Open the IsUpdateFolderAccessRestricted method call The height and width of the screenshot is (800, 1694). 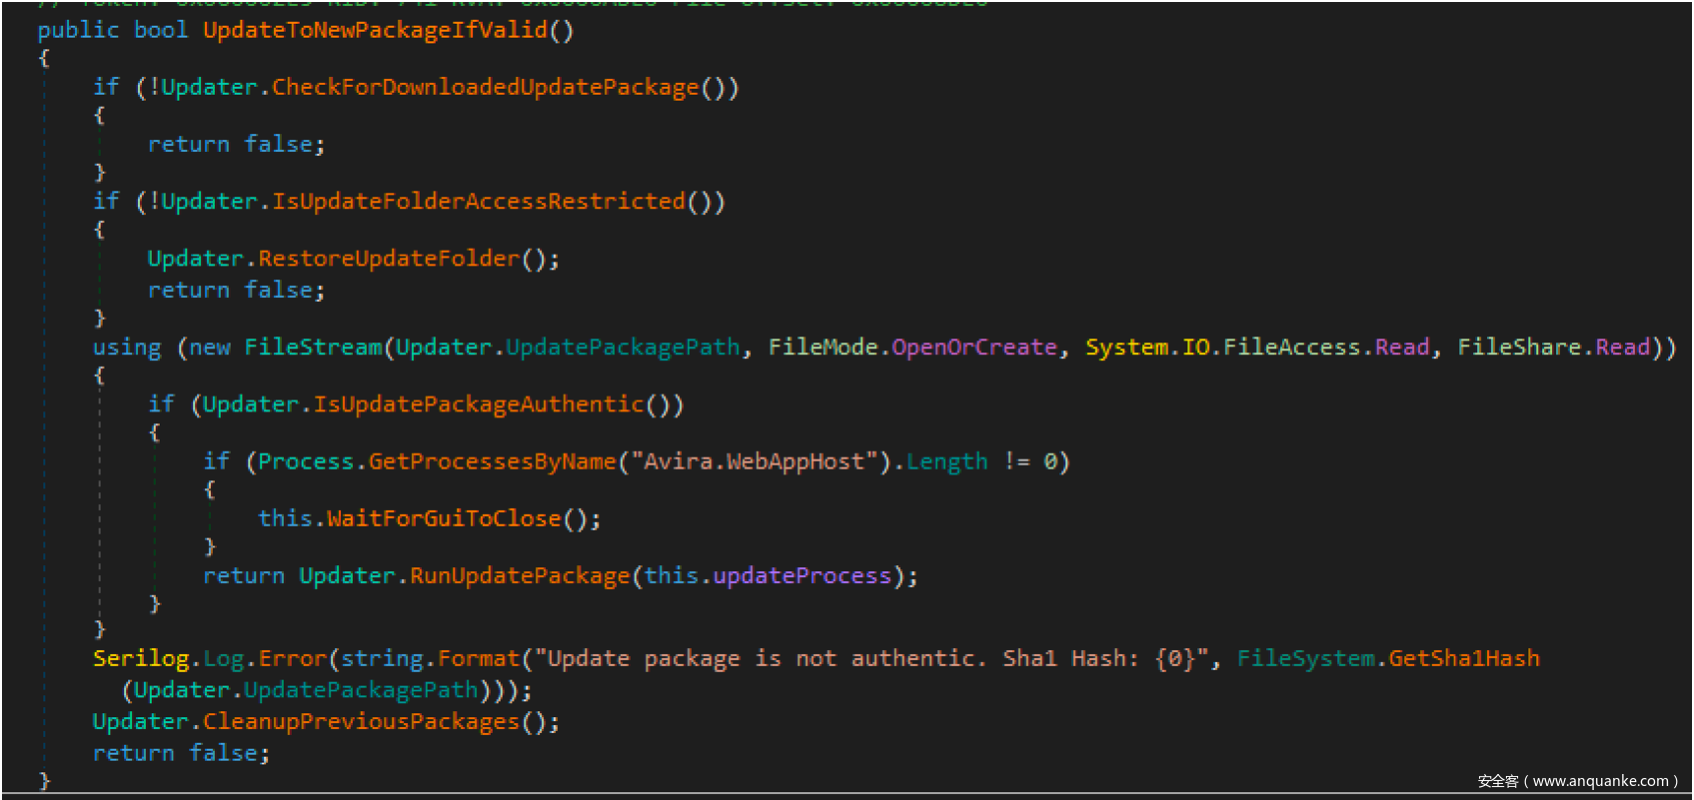(478, 202)
